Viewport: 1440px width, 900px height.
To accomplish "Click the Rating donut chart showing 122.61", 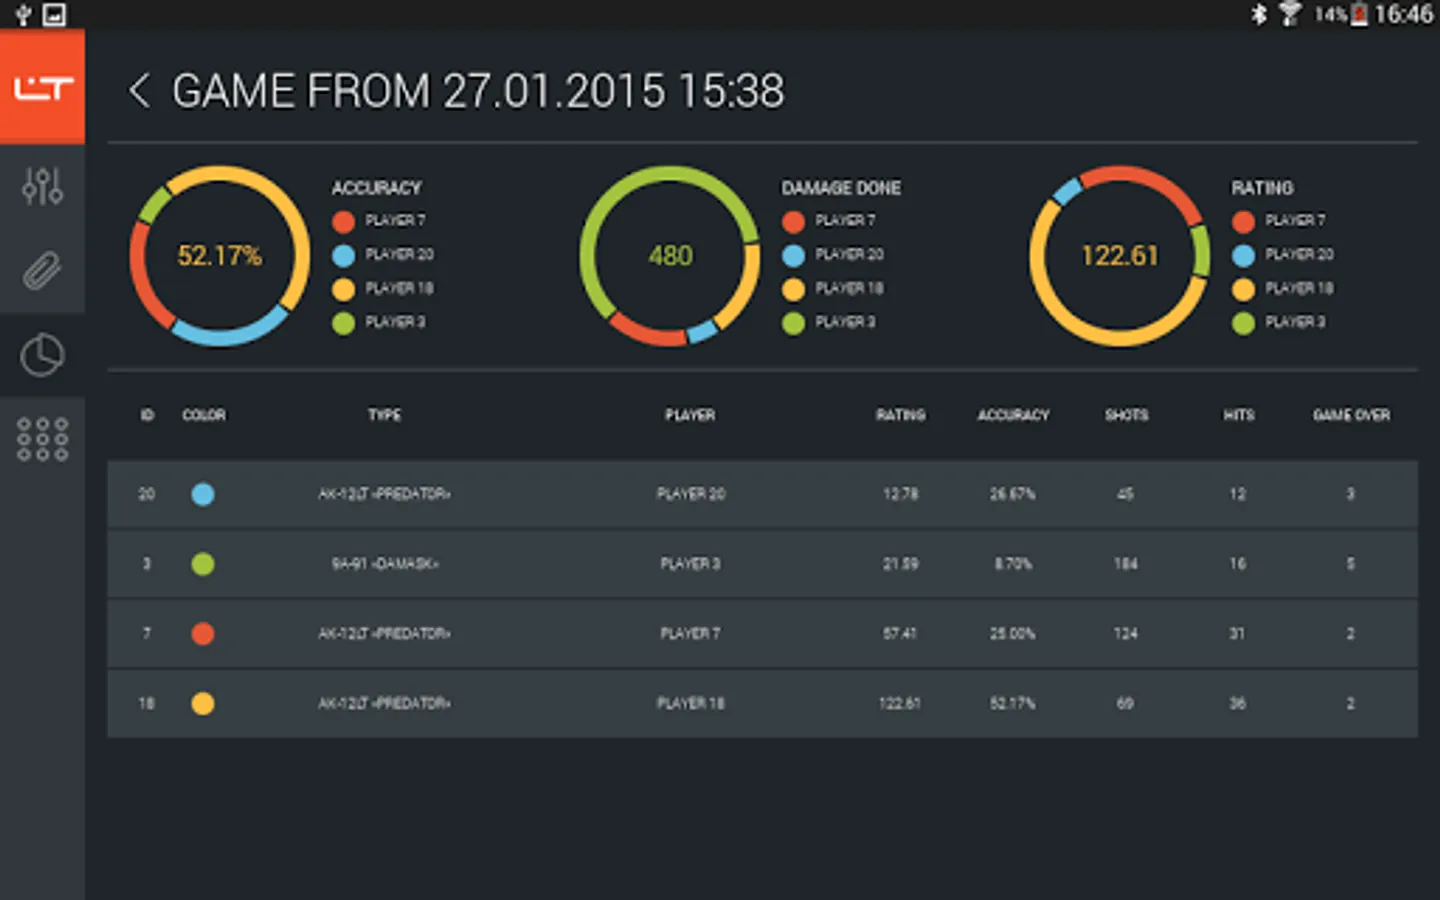I will tap(1120, 256).
